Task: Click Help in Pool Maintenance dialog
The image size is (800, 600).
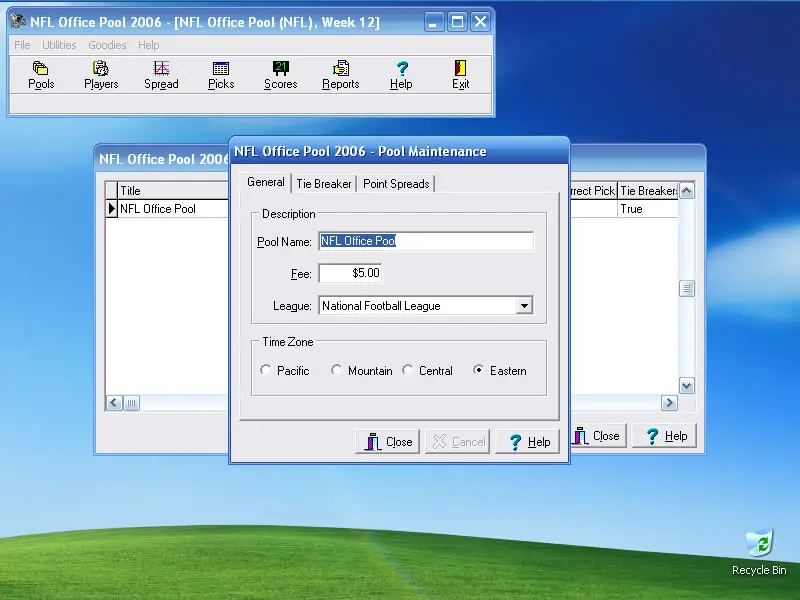Action: (x=528, y=442)
